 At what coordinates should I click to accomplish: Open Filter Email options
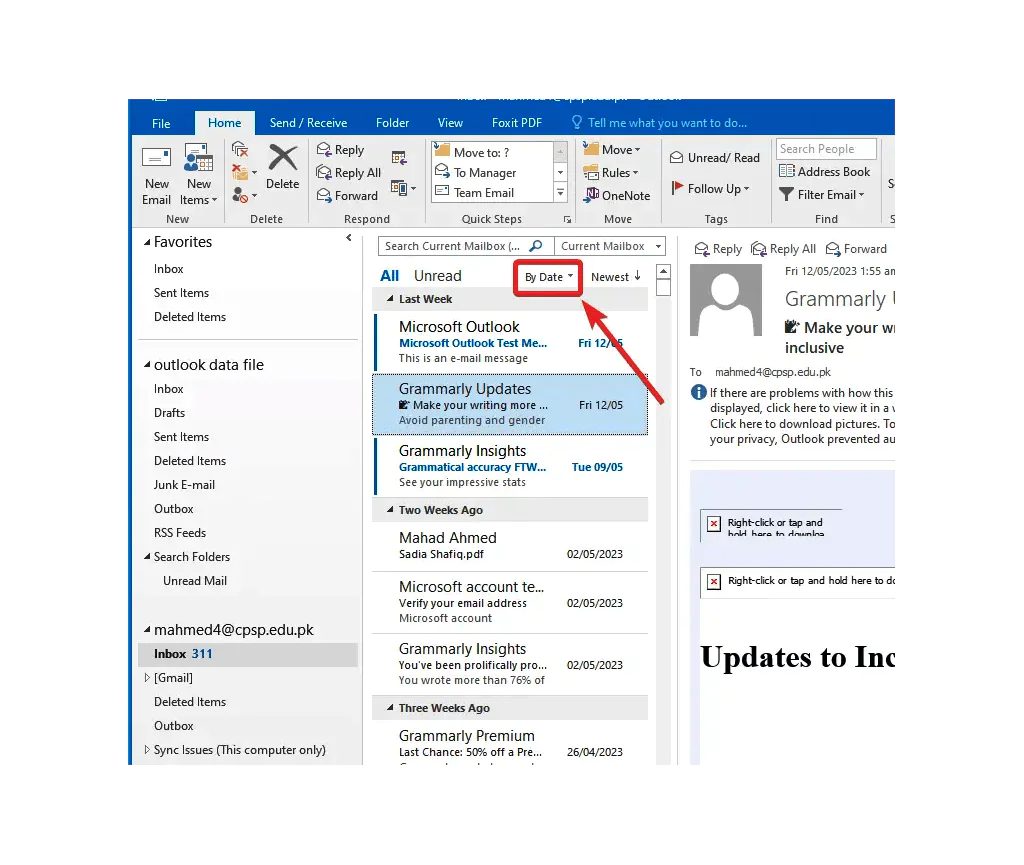coord(822,194)
